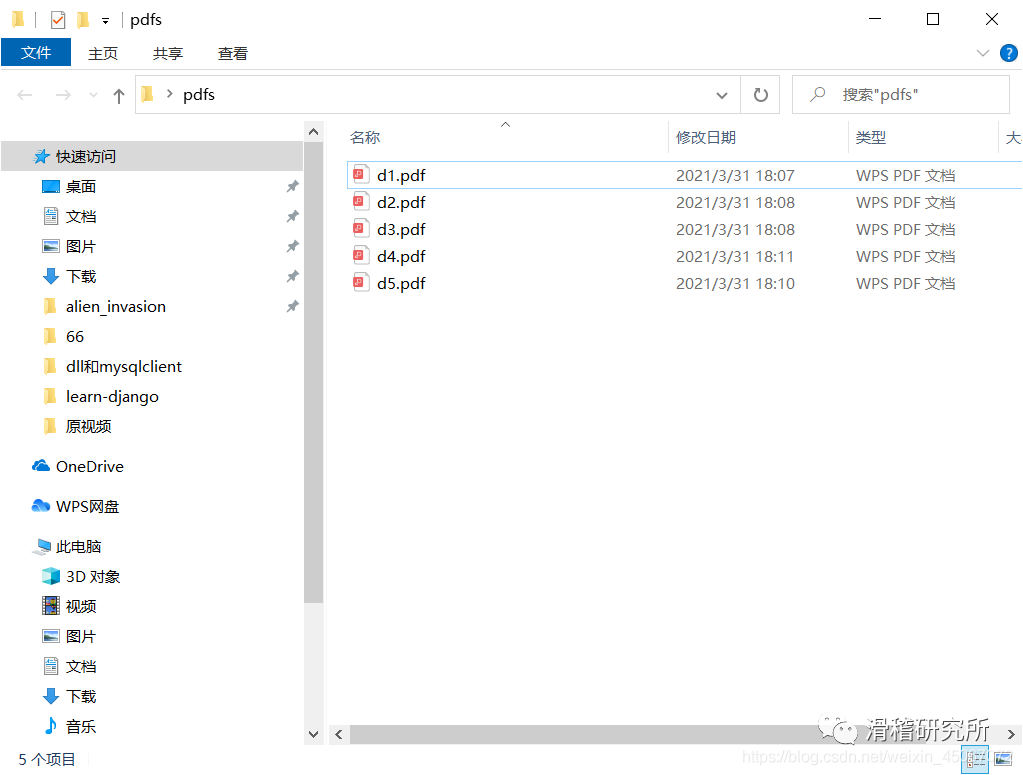Select the d4.pdf file
Screen dimensions: 1023x775
click(401, 256)
